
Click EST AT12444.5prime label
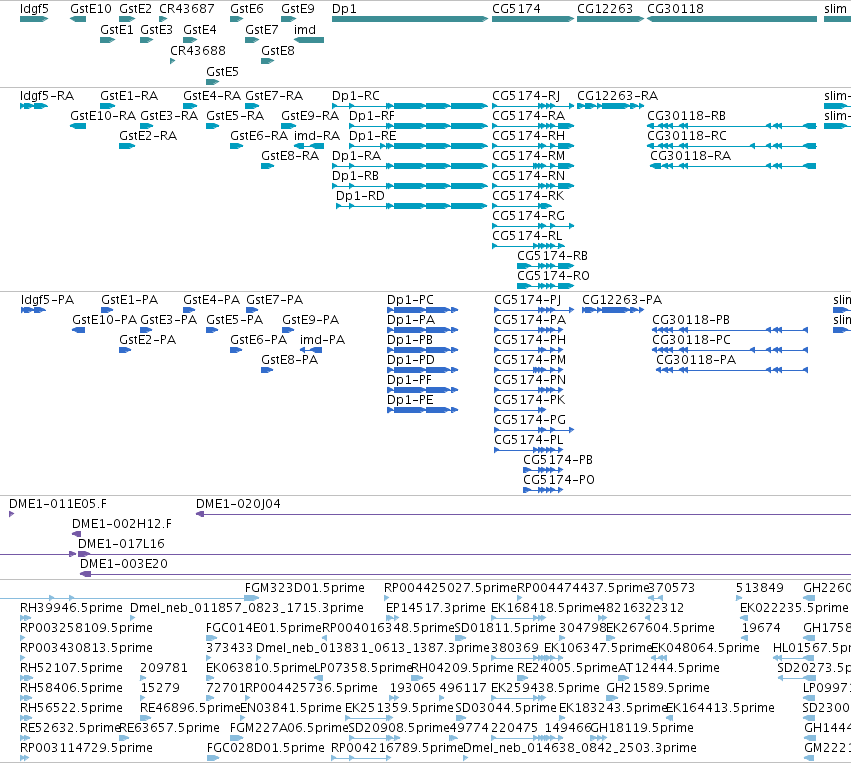tap(669, 668)
